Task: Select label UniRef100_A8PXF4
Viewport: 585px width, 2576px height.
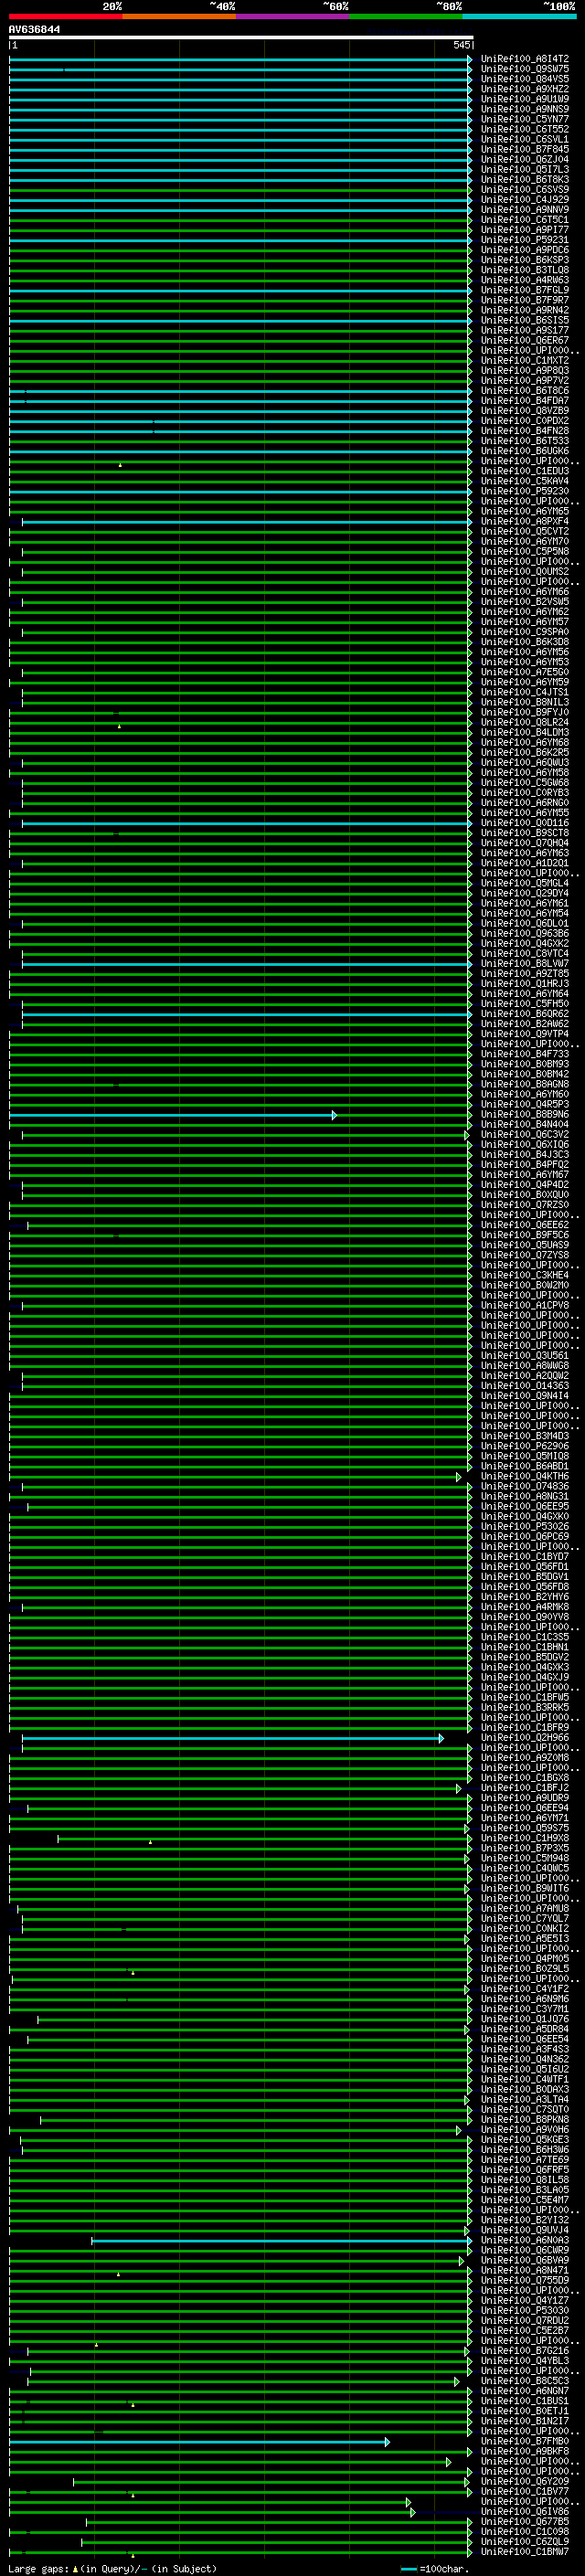Action: (524, 521)
